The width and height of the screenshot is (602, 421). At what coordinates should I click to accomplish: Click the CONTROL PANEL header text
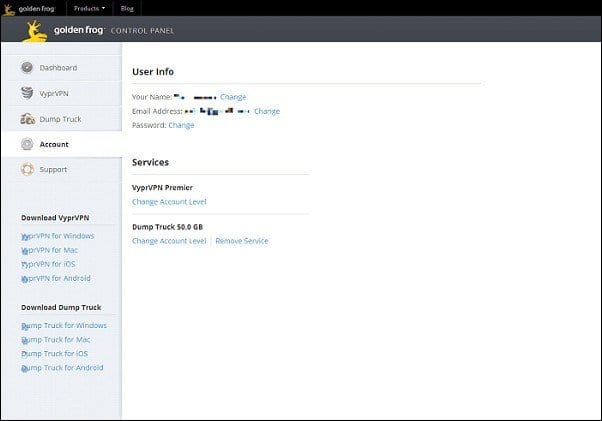click(x=142, y=31)
